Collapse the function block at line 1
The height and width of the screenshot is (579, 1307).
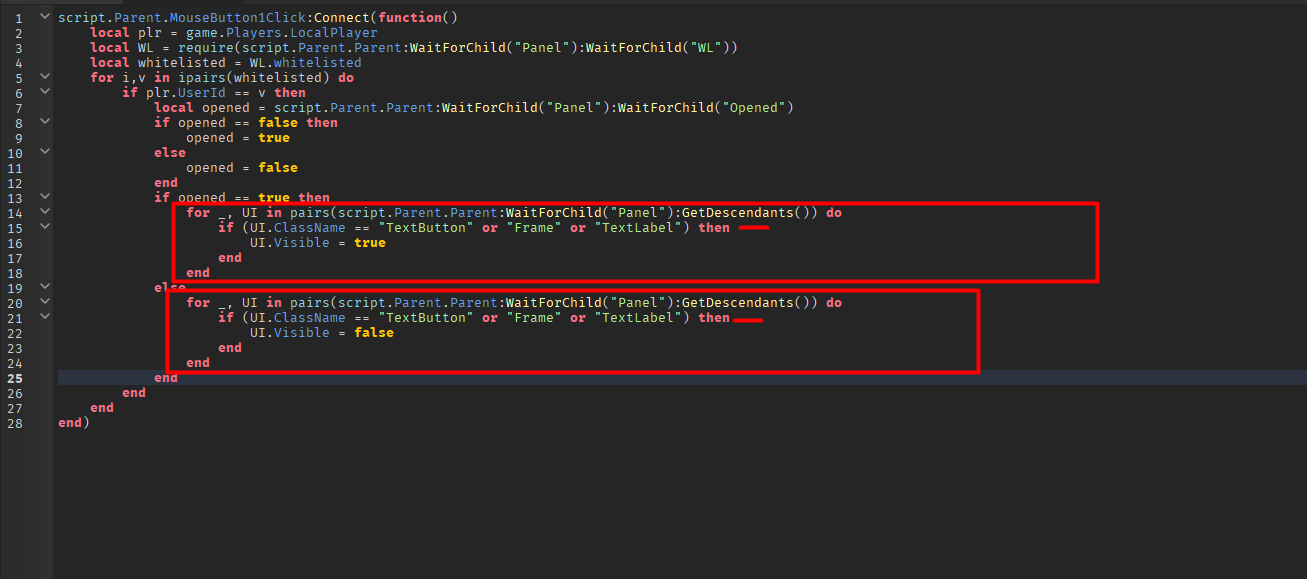(43, 16)
